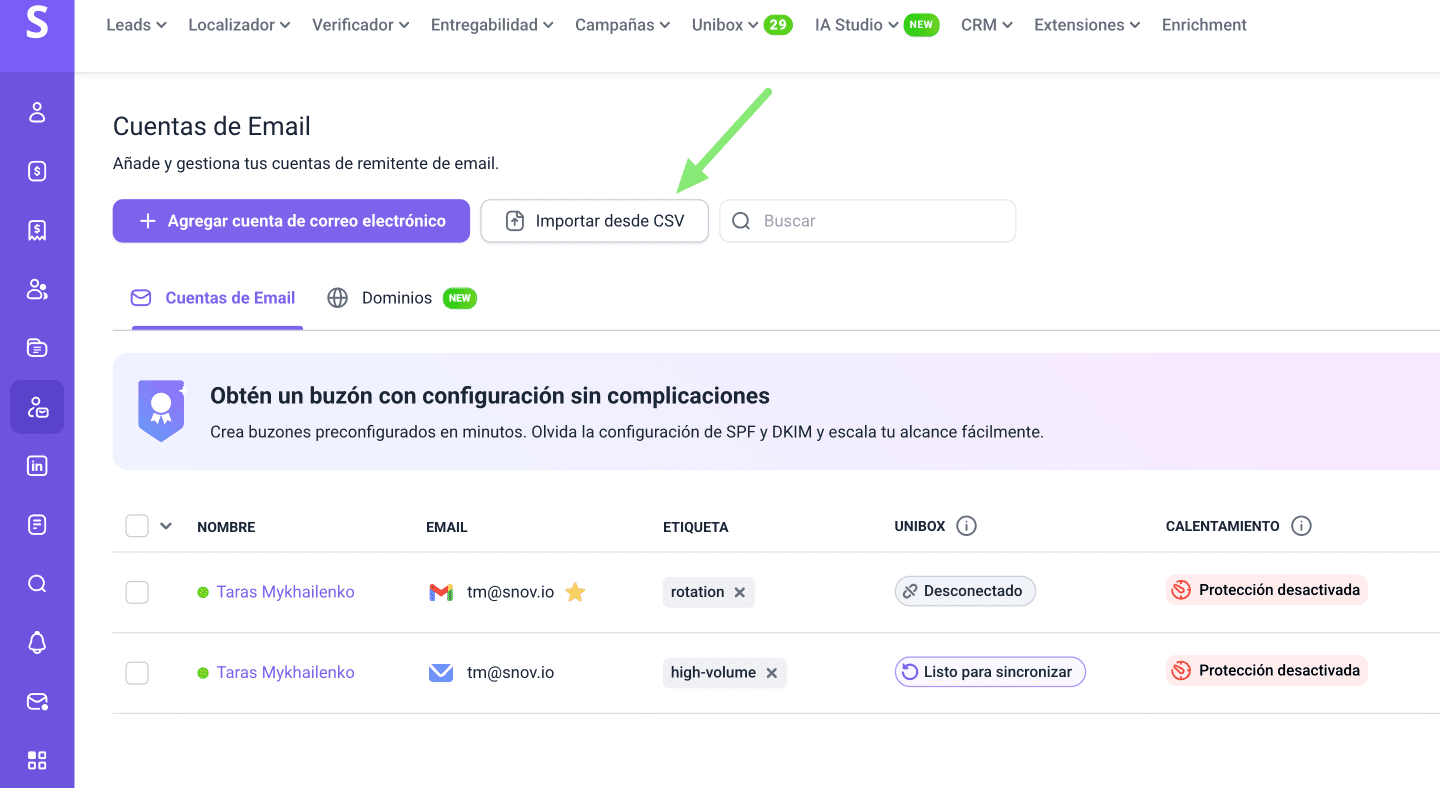Expand the Leads dropdown menu
The image size is (1440, 788).
coord(136,25)
